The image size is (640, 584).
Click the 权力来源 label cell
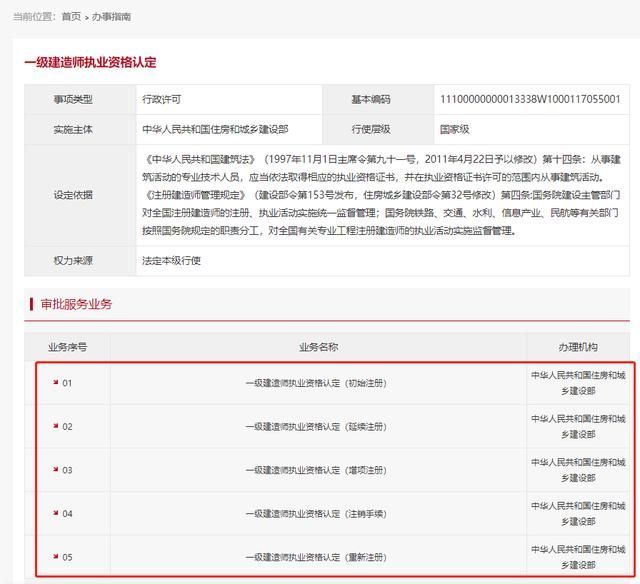point(80,261)
